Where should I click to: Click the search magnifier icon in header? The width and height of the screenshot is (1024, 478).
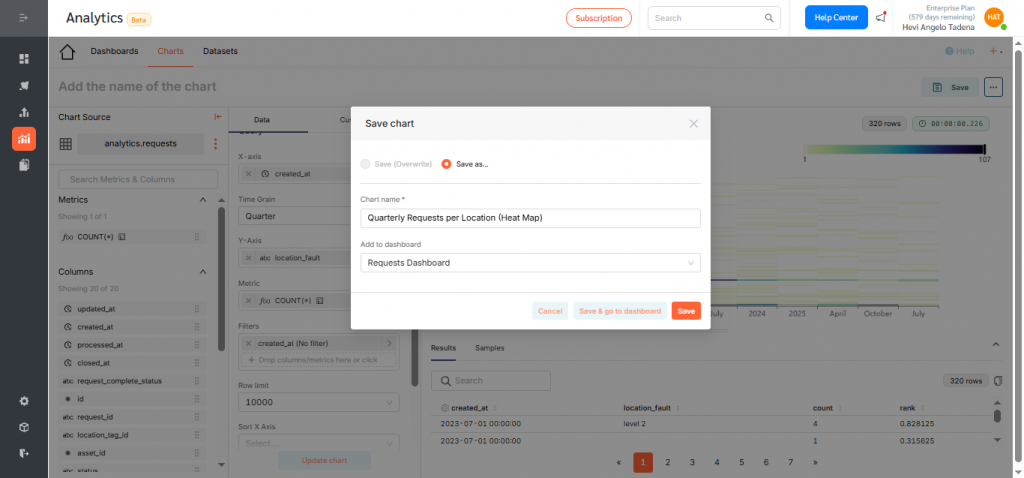coord(769,18)
